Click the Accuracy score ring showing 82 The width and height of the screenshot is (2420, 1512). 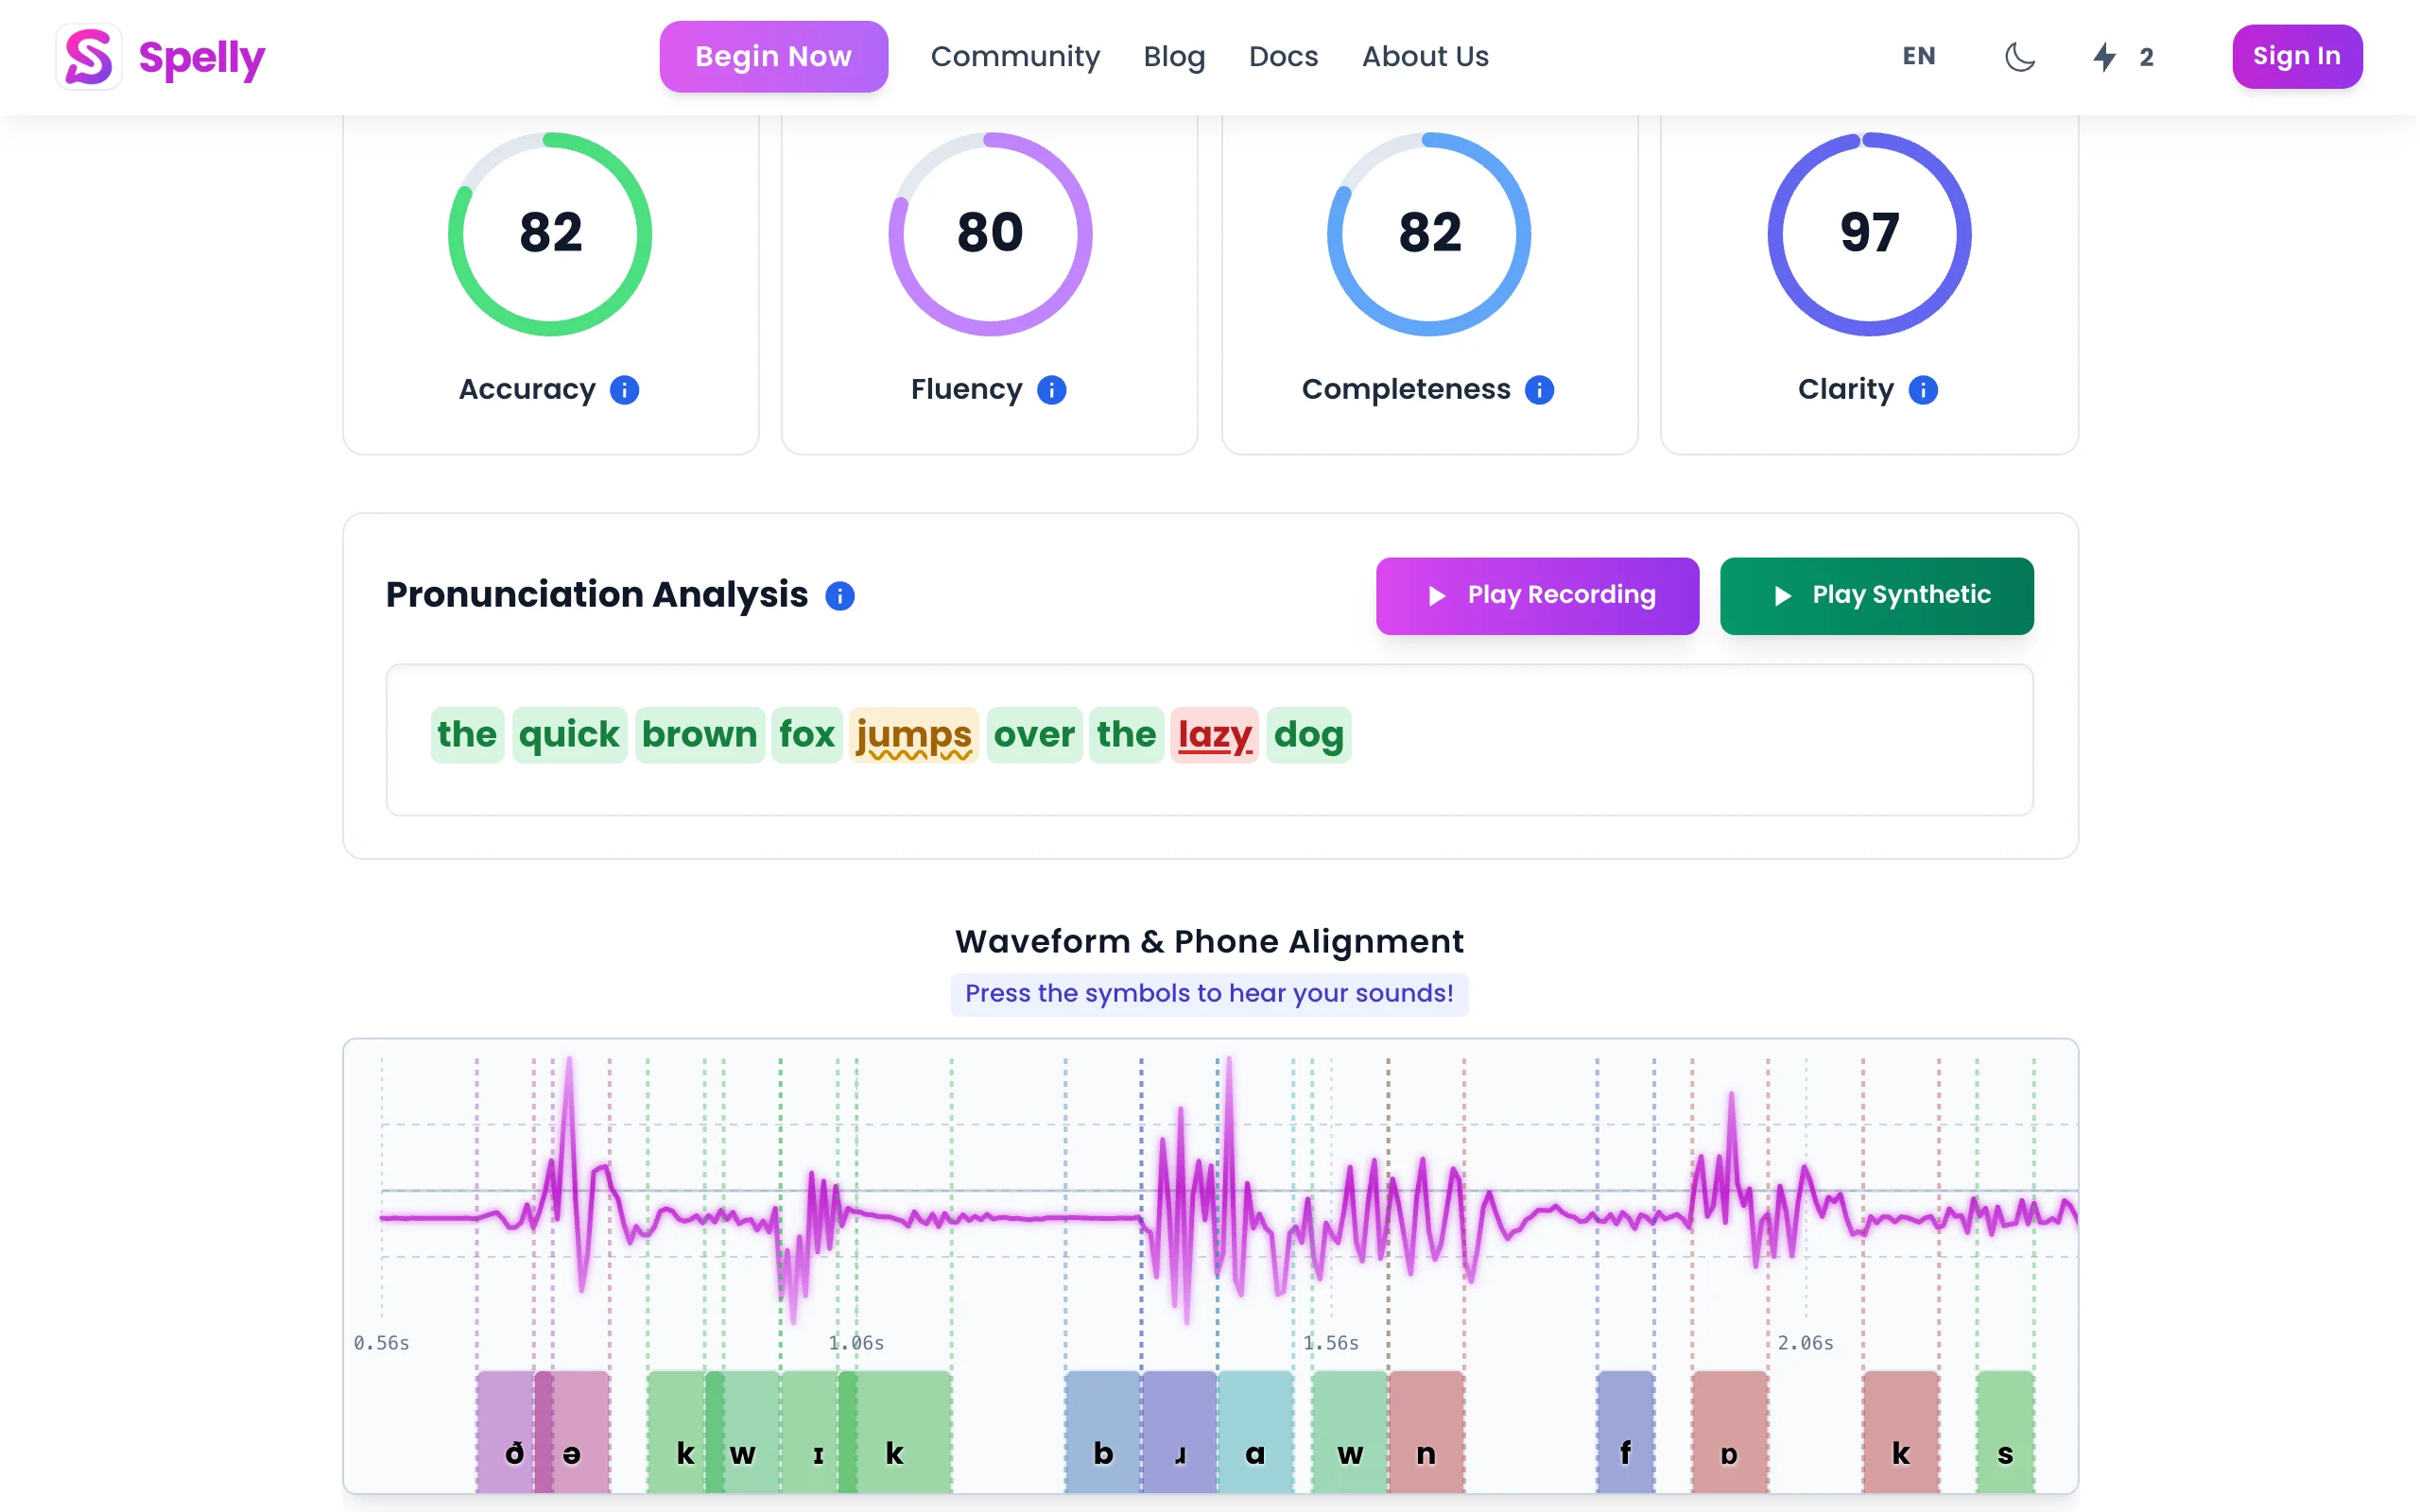click(x=550, y=234)
